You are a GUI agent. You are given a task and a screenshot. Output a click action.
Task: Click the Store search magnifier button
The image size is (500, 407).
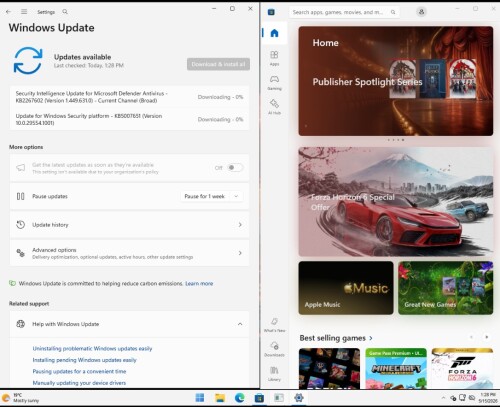click(393, 12)
